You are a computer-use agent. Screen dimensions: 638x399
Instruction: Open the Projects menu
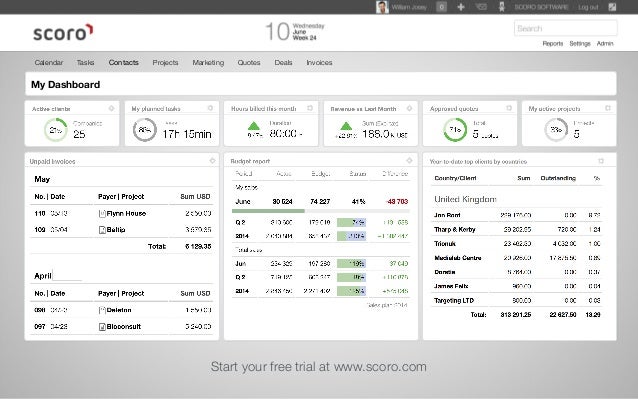(165, 63)
